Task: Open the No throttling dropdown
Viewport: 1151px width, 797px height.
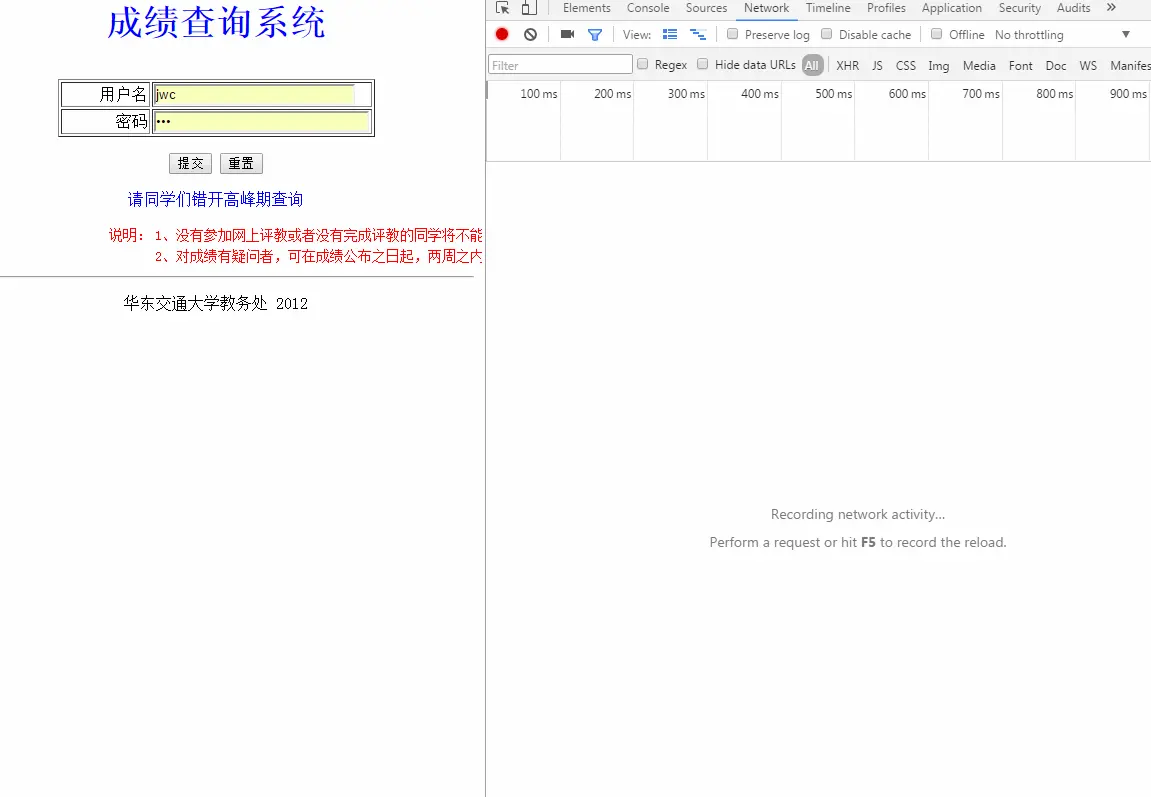Action: pyautogui.click(x=1029, y=34)
